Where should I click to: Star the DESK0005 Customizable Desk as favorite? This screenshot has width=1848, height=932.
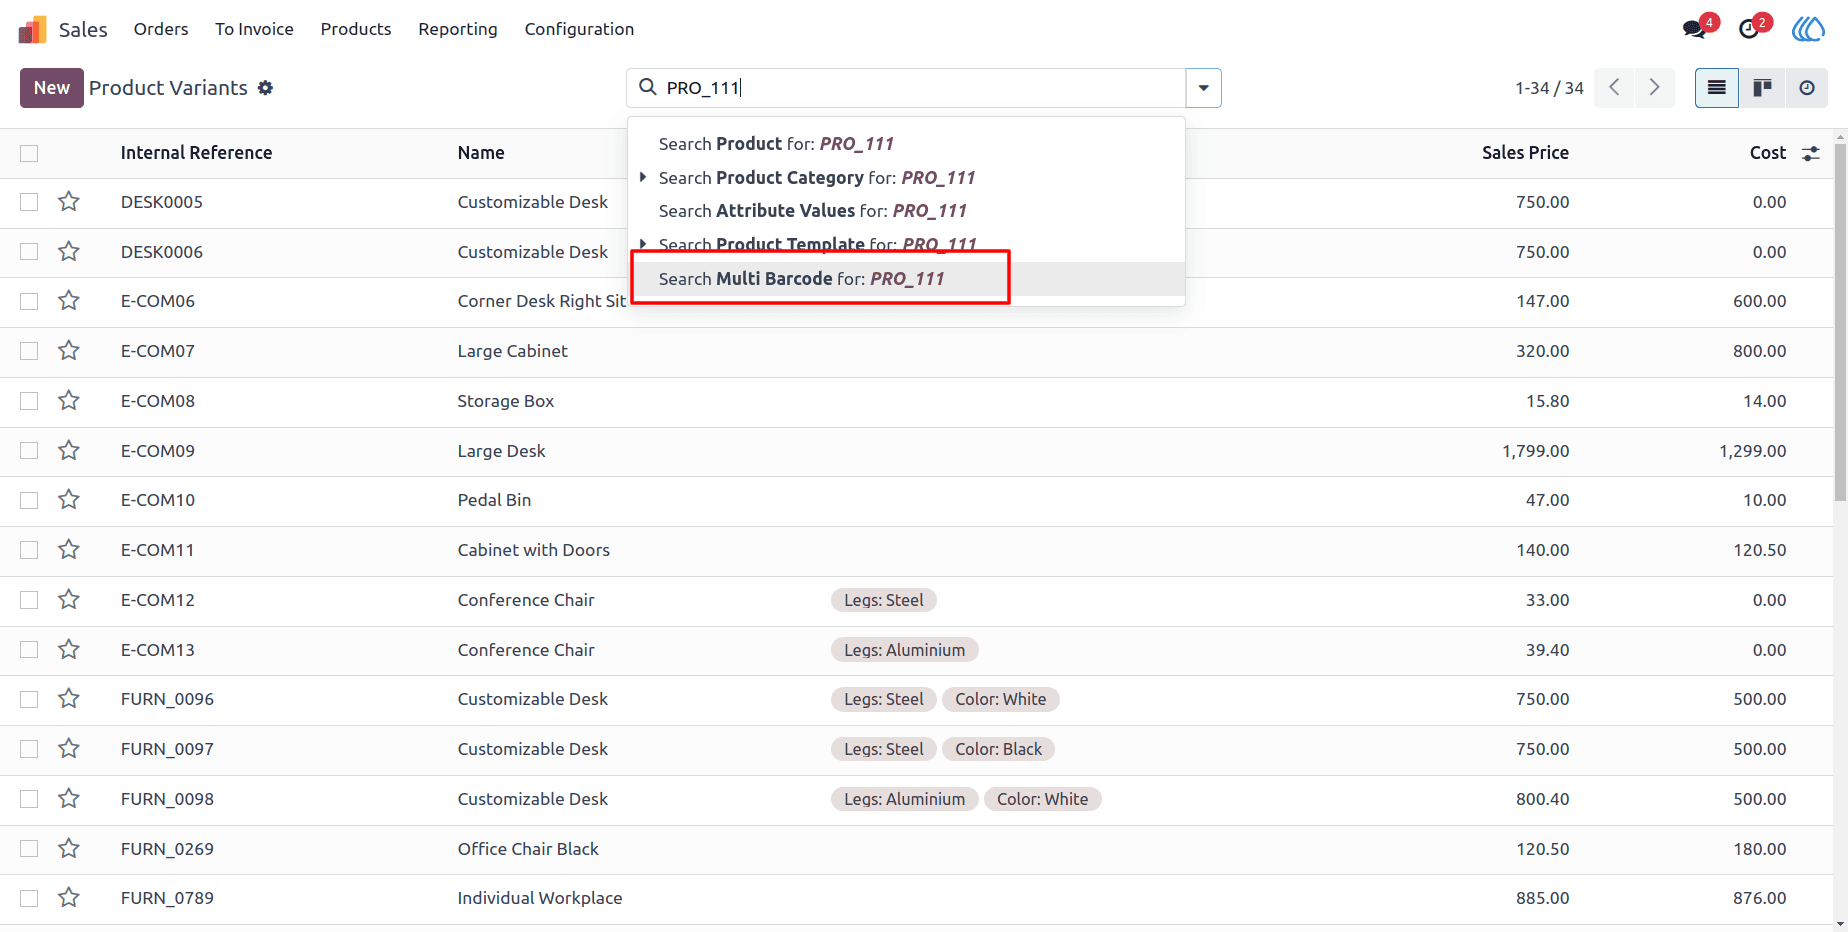click(x=68, y=202)
